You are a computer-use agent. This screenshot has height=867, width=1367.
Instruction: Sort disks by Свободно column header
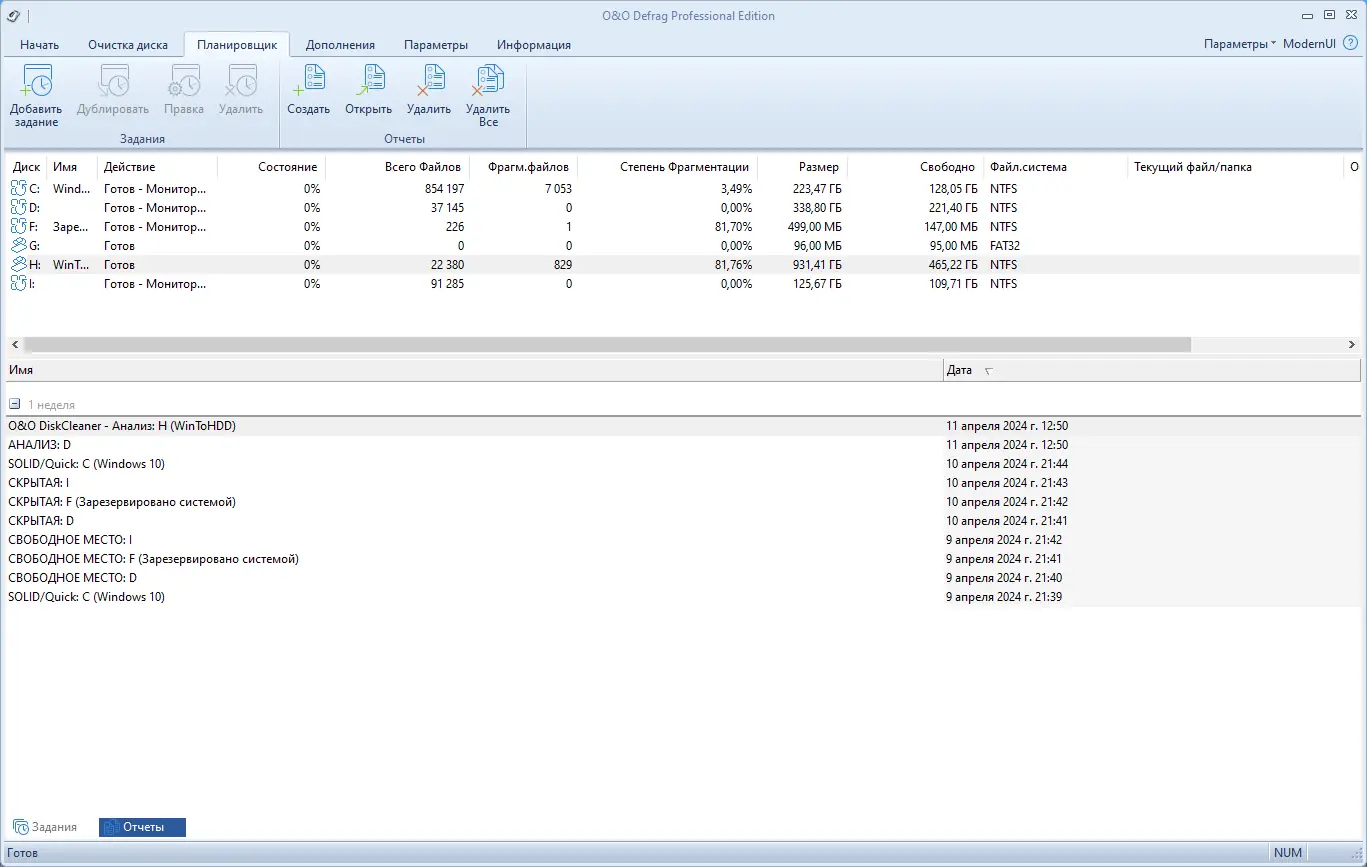pyautogui.click(x=915, y=167)
